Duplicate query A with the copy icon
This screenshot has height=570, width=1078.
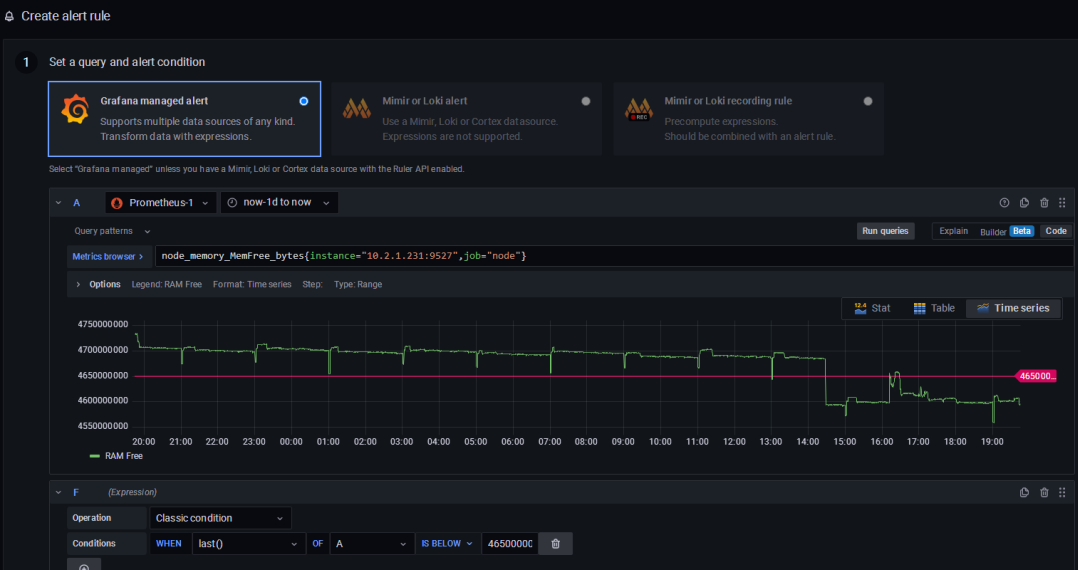[x=1024, y=203]
